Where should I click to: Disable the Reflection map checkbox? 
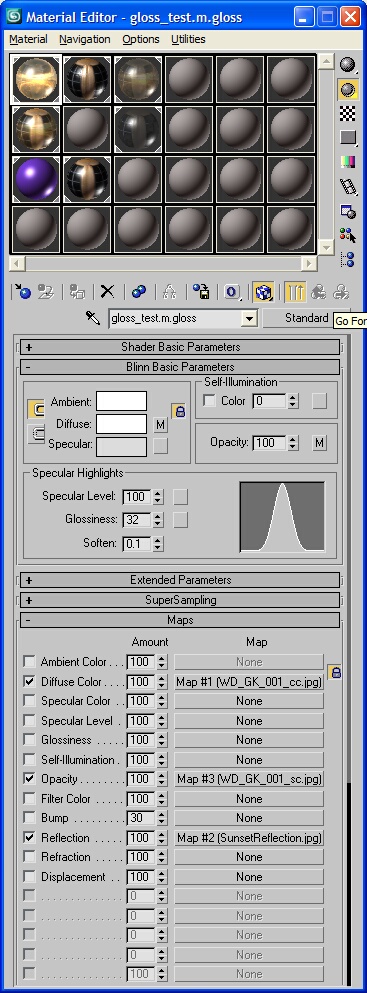(29, 837)
